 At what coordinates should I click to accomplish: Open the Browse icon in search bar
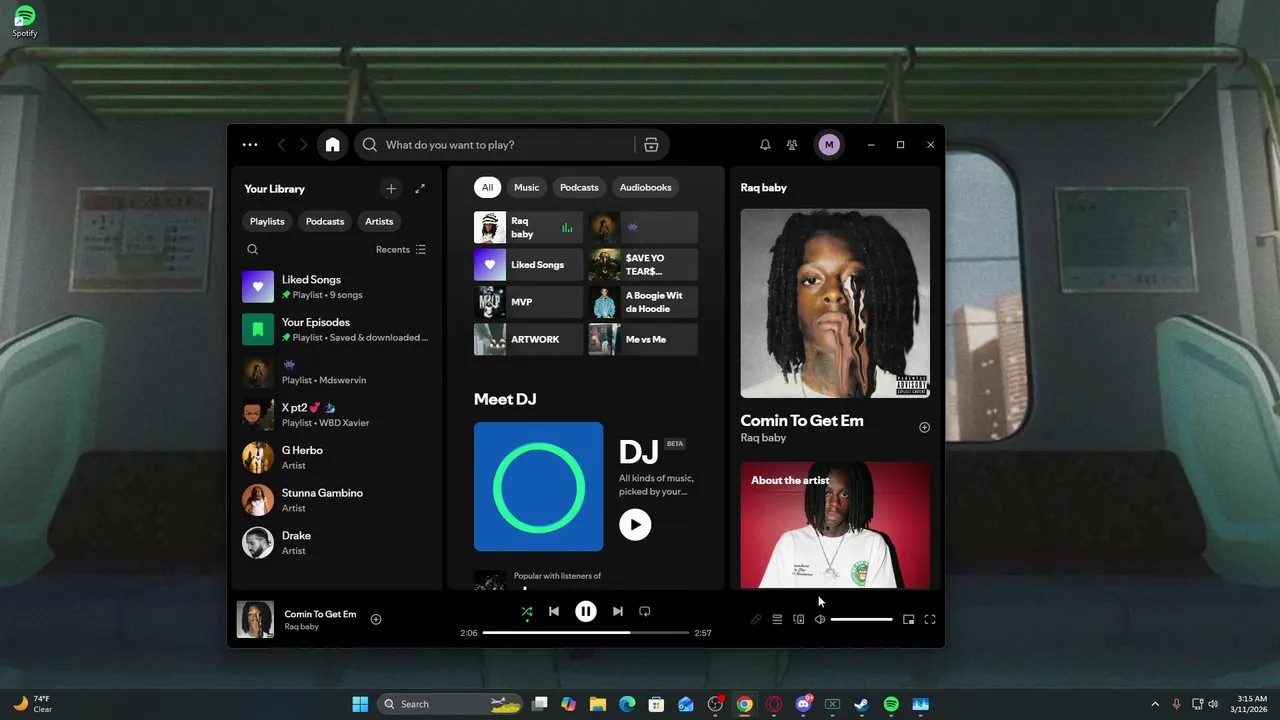tap(651, 145)
